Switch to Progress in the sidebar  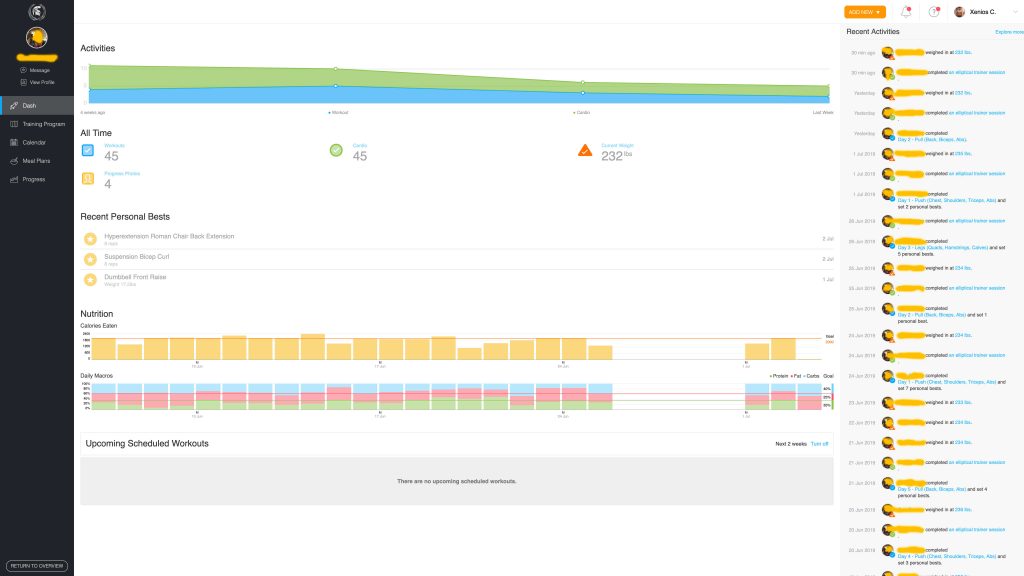pos(37,179)
